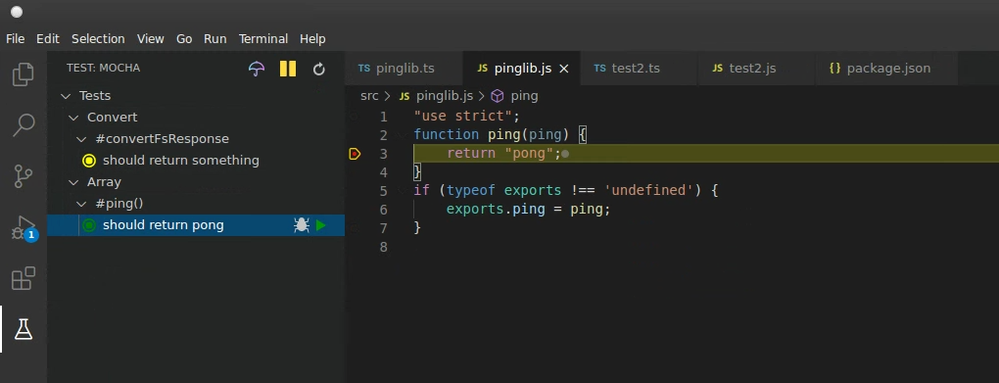This screenshot has width=999, height=383.
Task: Click 'exports.ping = ping;' on line 6
Action: [x=528, y=209]
